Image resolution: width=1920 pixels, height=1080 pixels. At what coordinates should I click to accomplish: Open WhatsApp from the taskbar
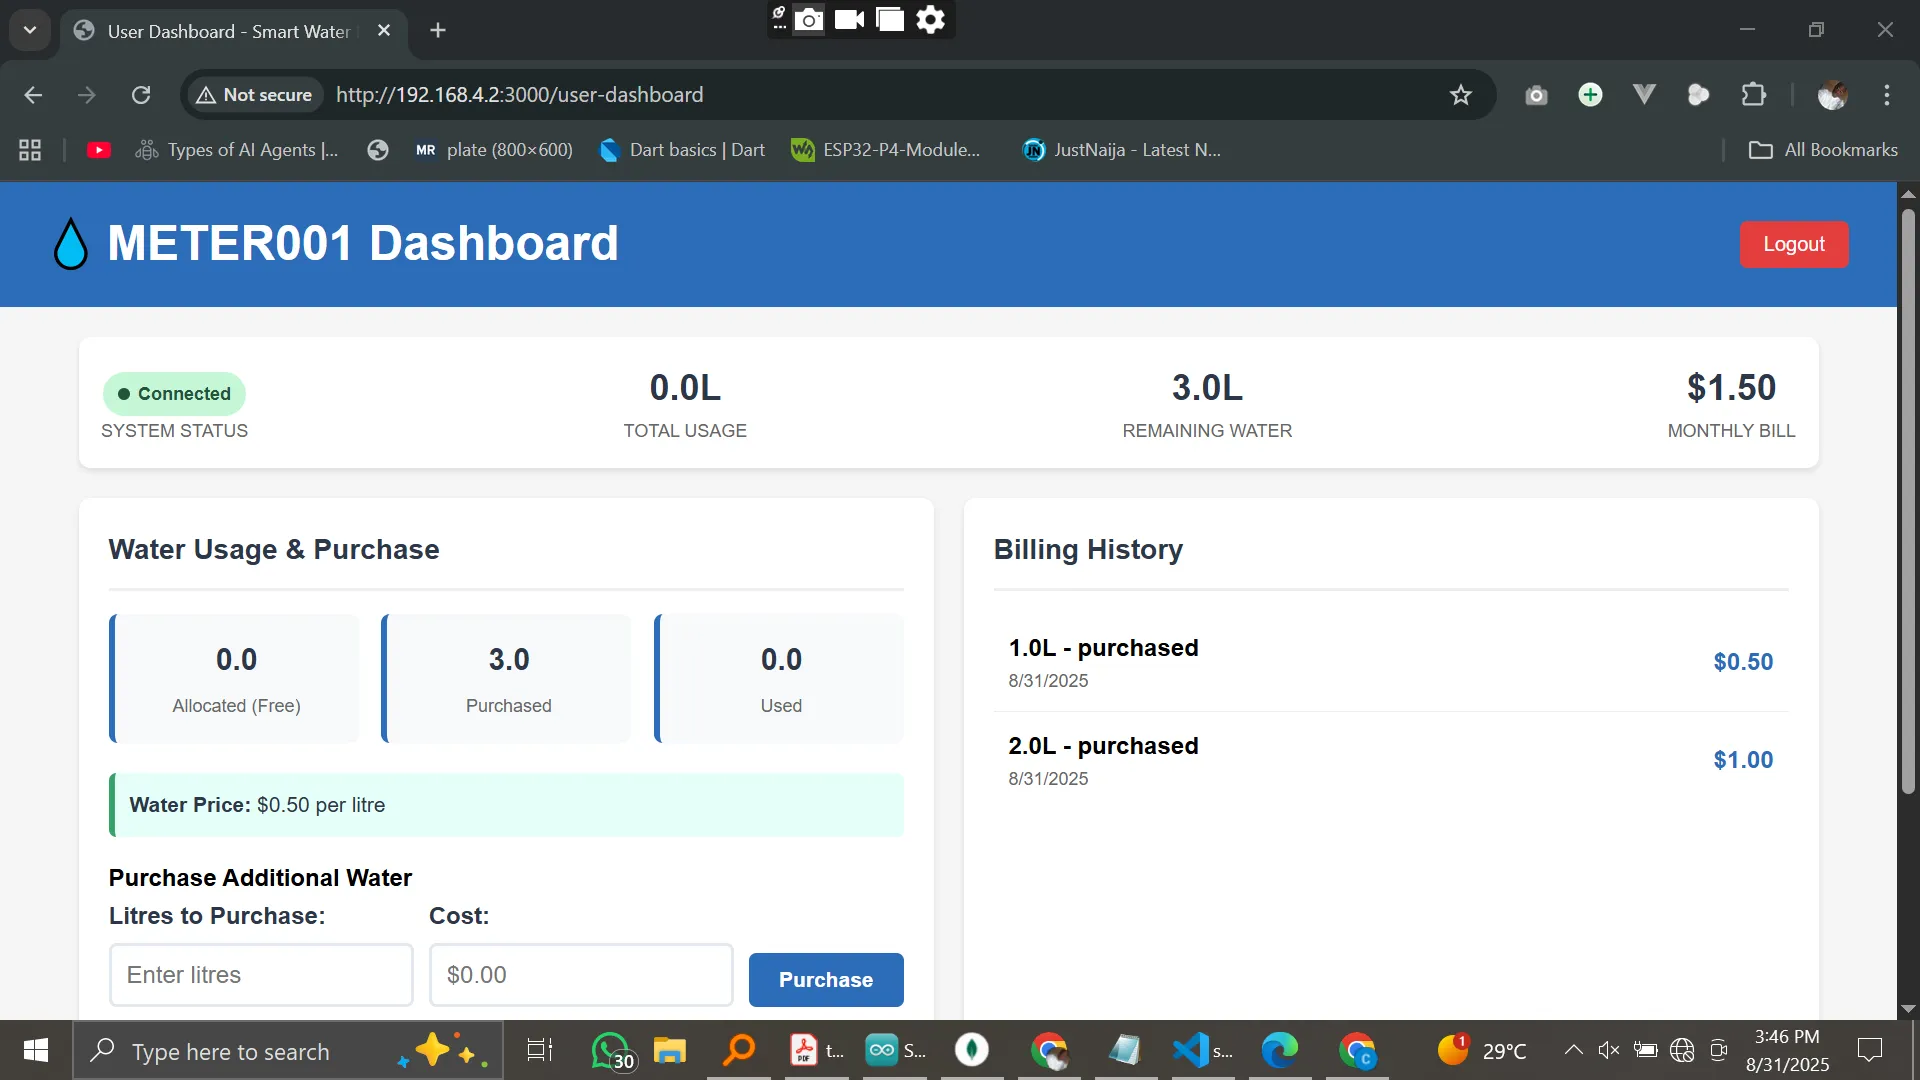pos(610,1051)
